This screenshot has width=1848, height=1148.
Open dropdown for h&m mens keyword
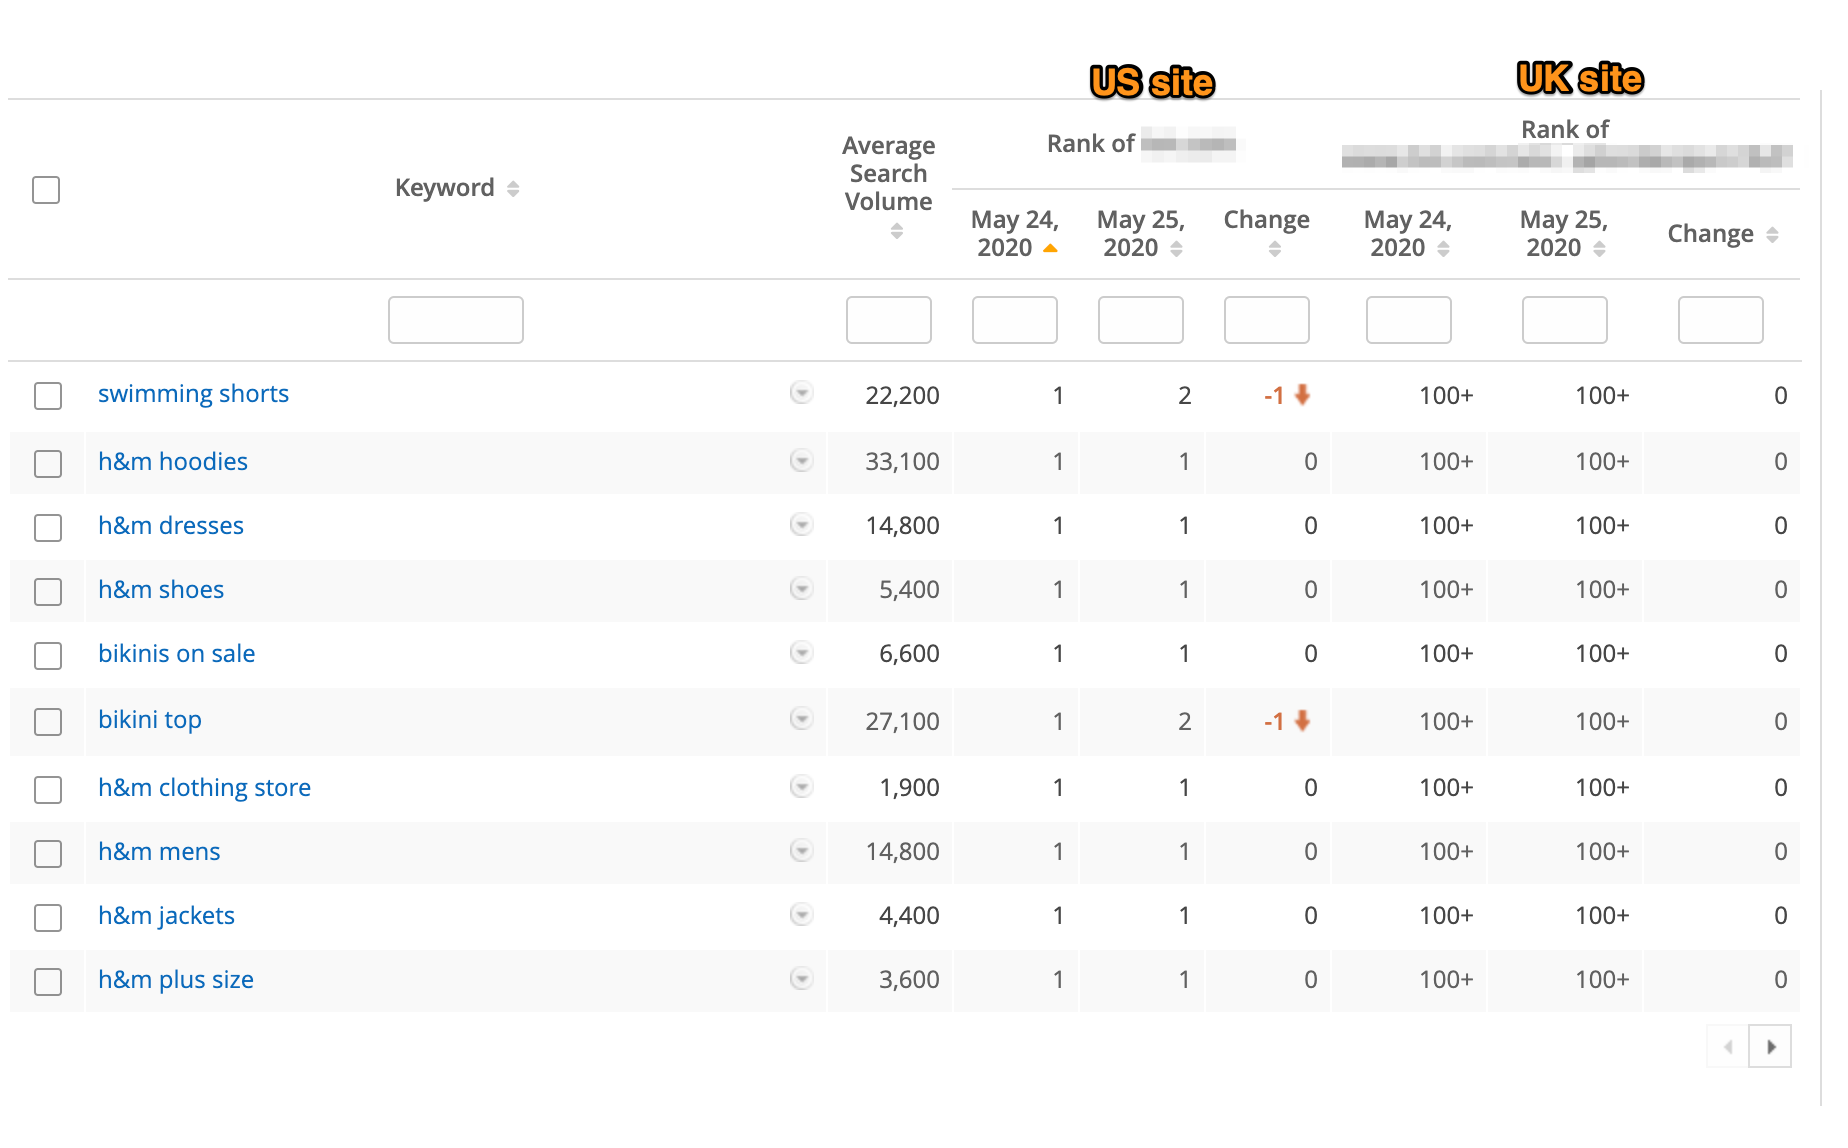point(801,850)
